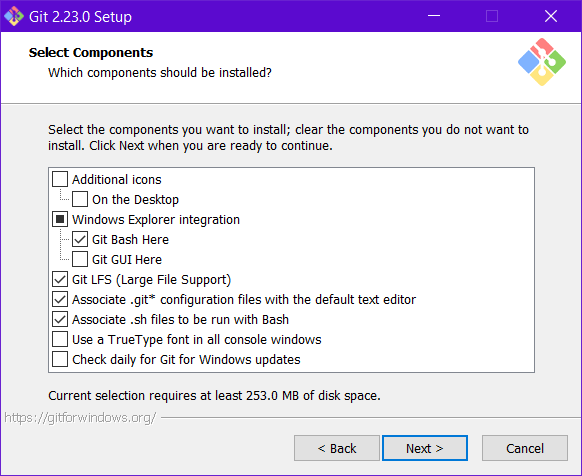
Task: Toggle Windows Explorer integration checkbox
Action: (60, 219)
